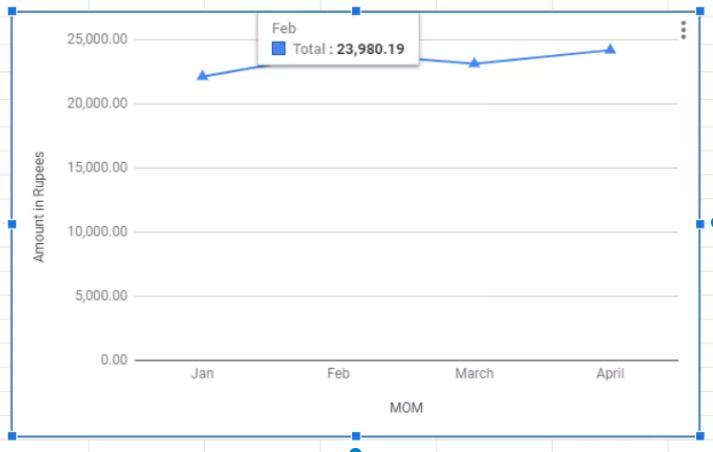Click the bottom-right corner resize handle
The width and height of the screenshot is (713, 452).
point(700,436)
